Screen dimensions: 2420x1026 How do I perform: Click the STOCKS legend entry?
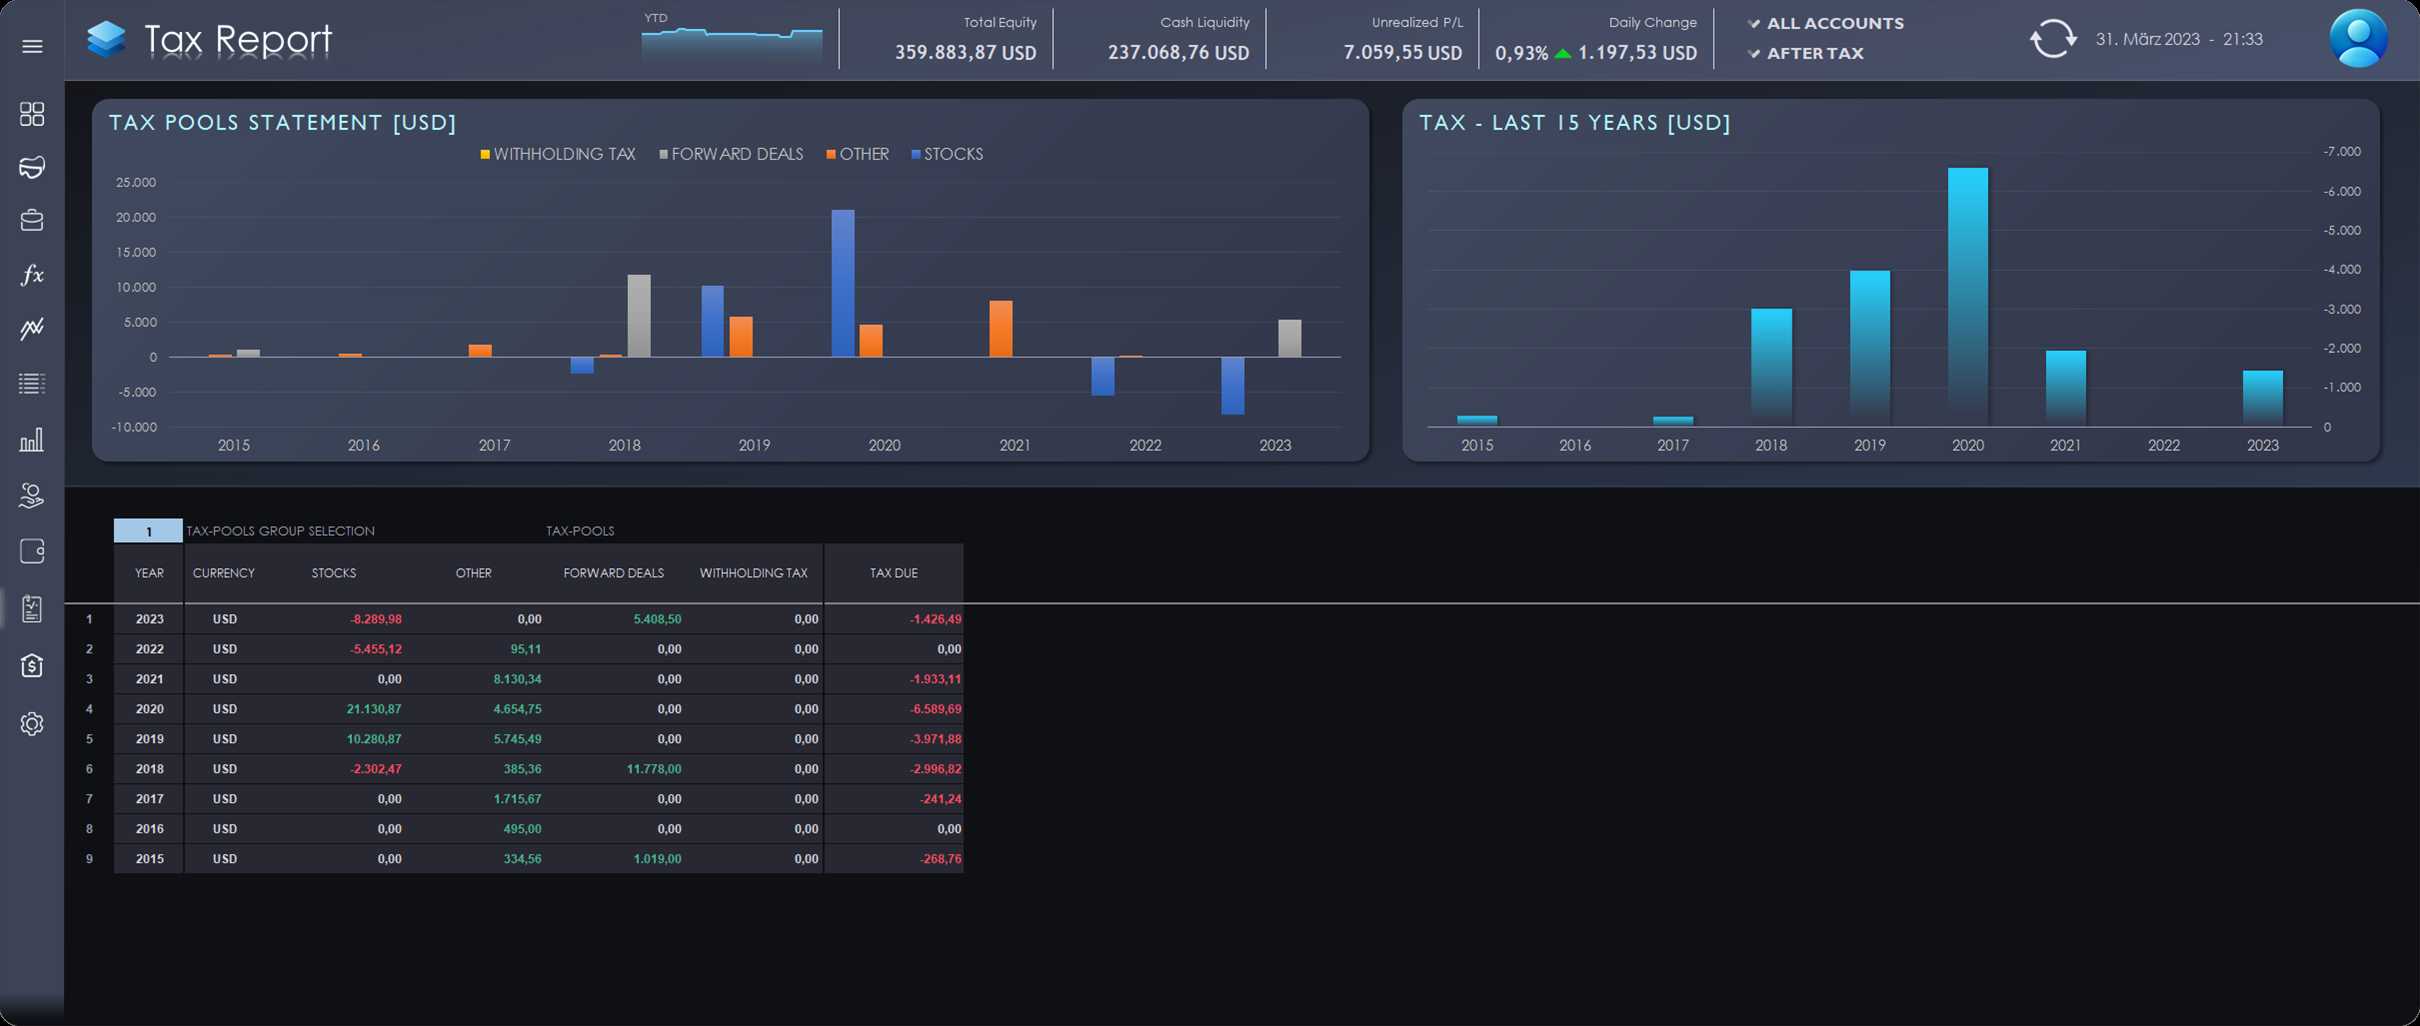tap(947, 154)
